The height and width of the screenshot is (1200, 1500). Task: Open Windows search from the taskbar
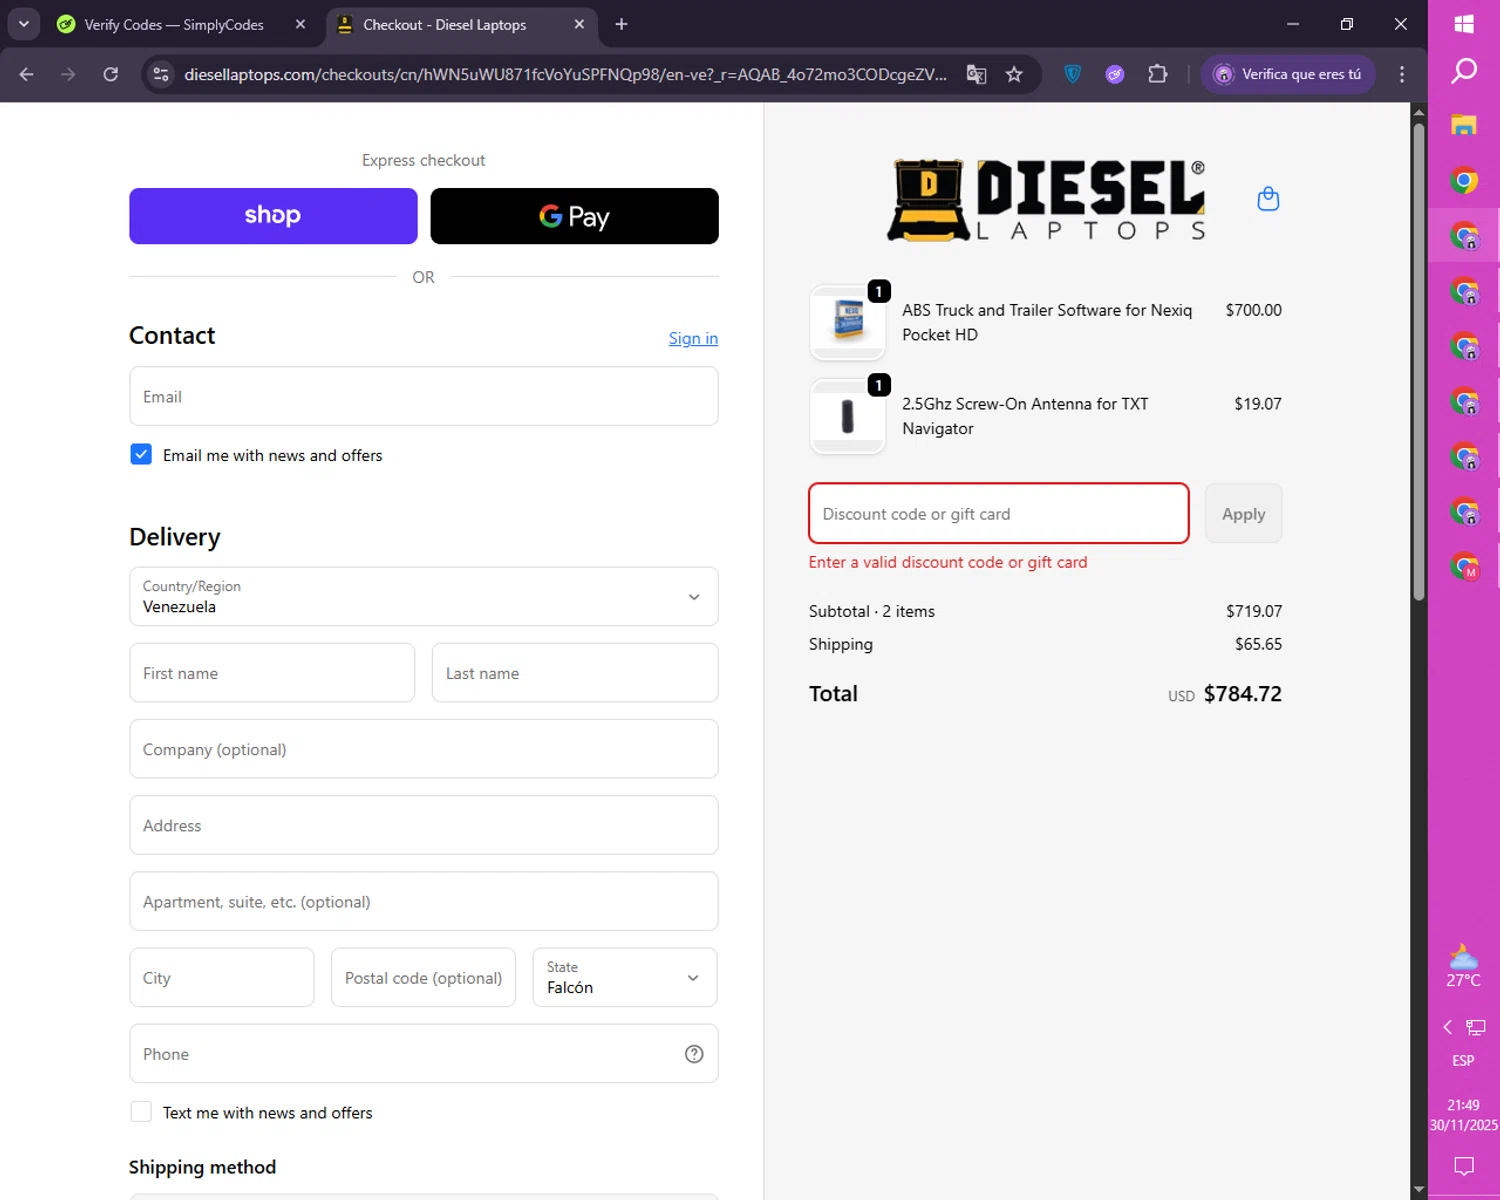1464,70
